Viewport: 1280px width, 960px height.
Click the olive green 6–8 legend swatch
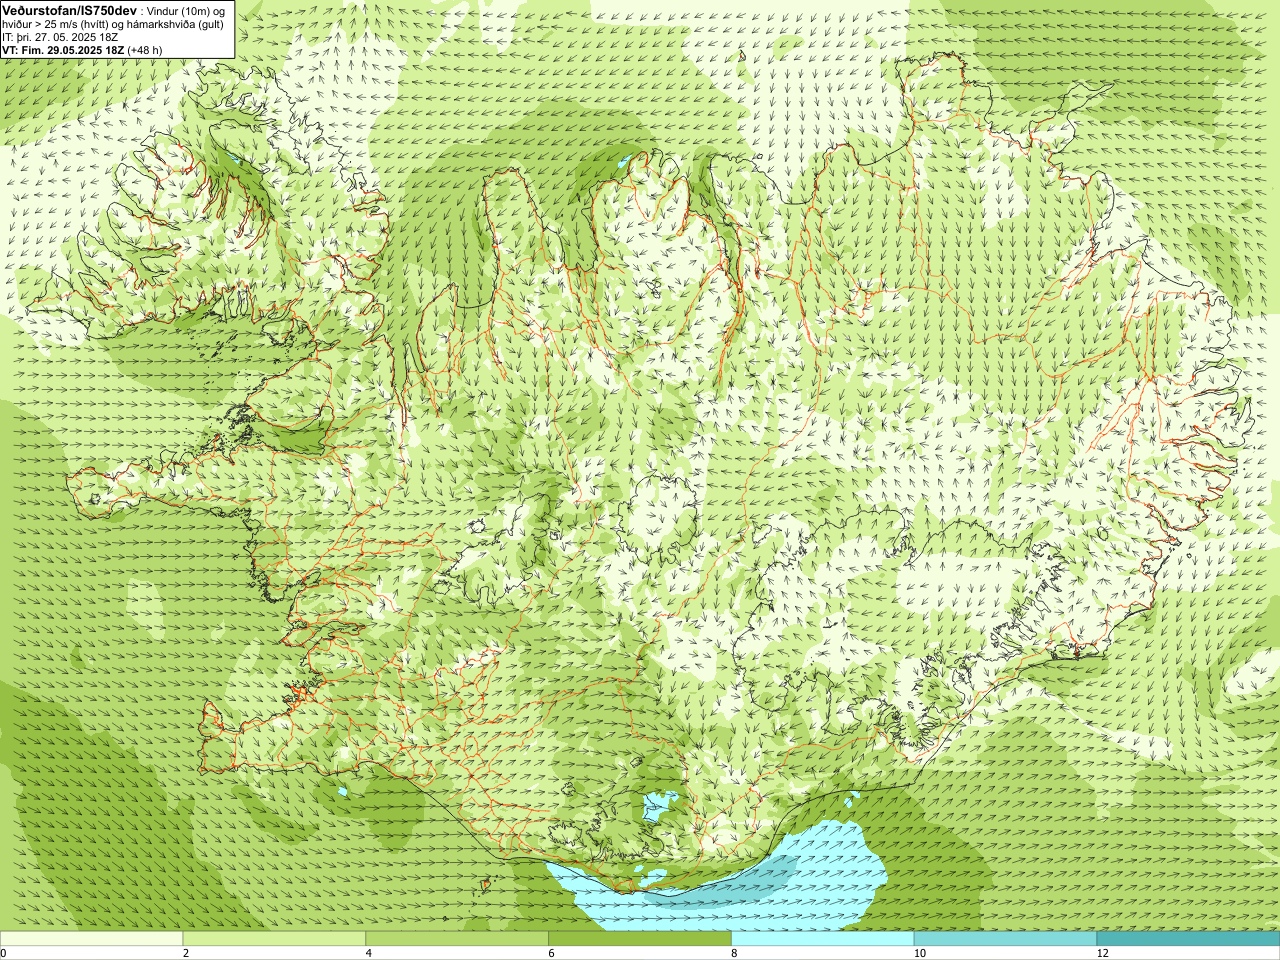tap(640, 938)
